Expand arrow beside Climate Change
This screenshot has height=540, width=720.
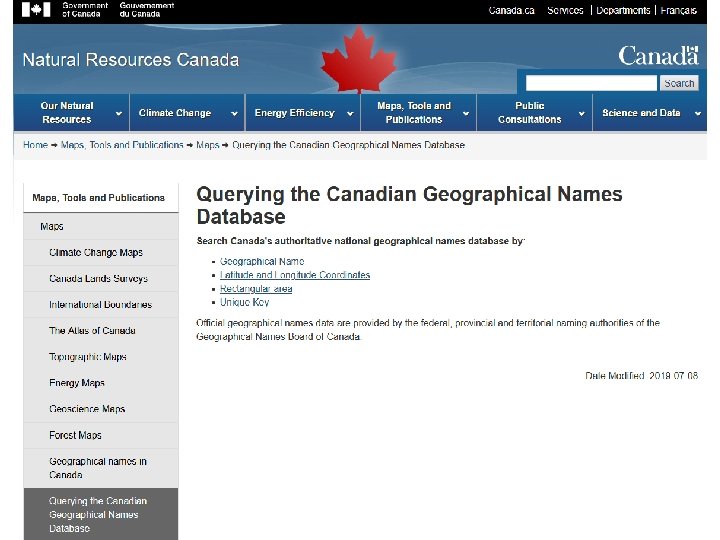pos(234,113)
